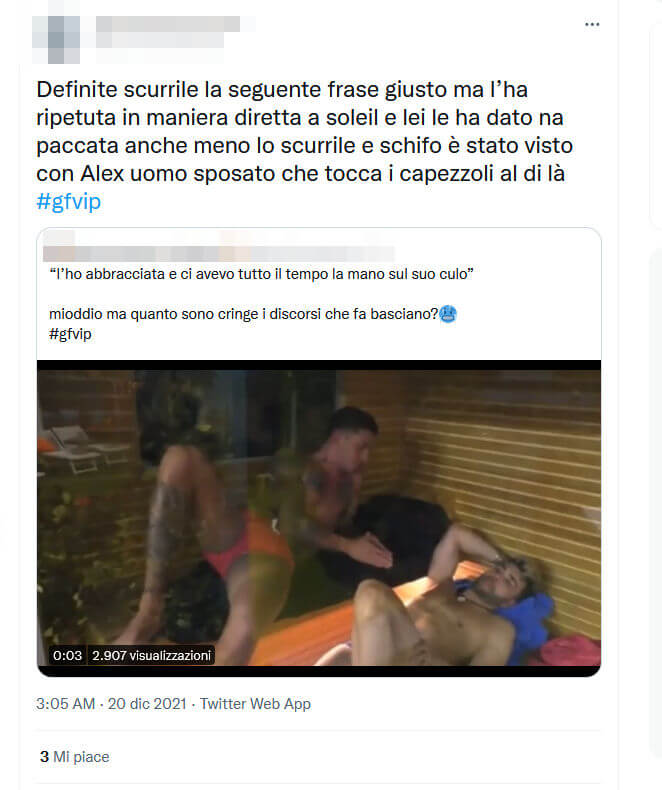Click the quote “l'ho abbracciata e ci avevo…”
Screen dimensions: 662x790
(x=261, y=274)
